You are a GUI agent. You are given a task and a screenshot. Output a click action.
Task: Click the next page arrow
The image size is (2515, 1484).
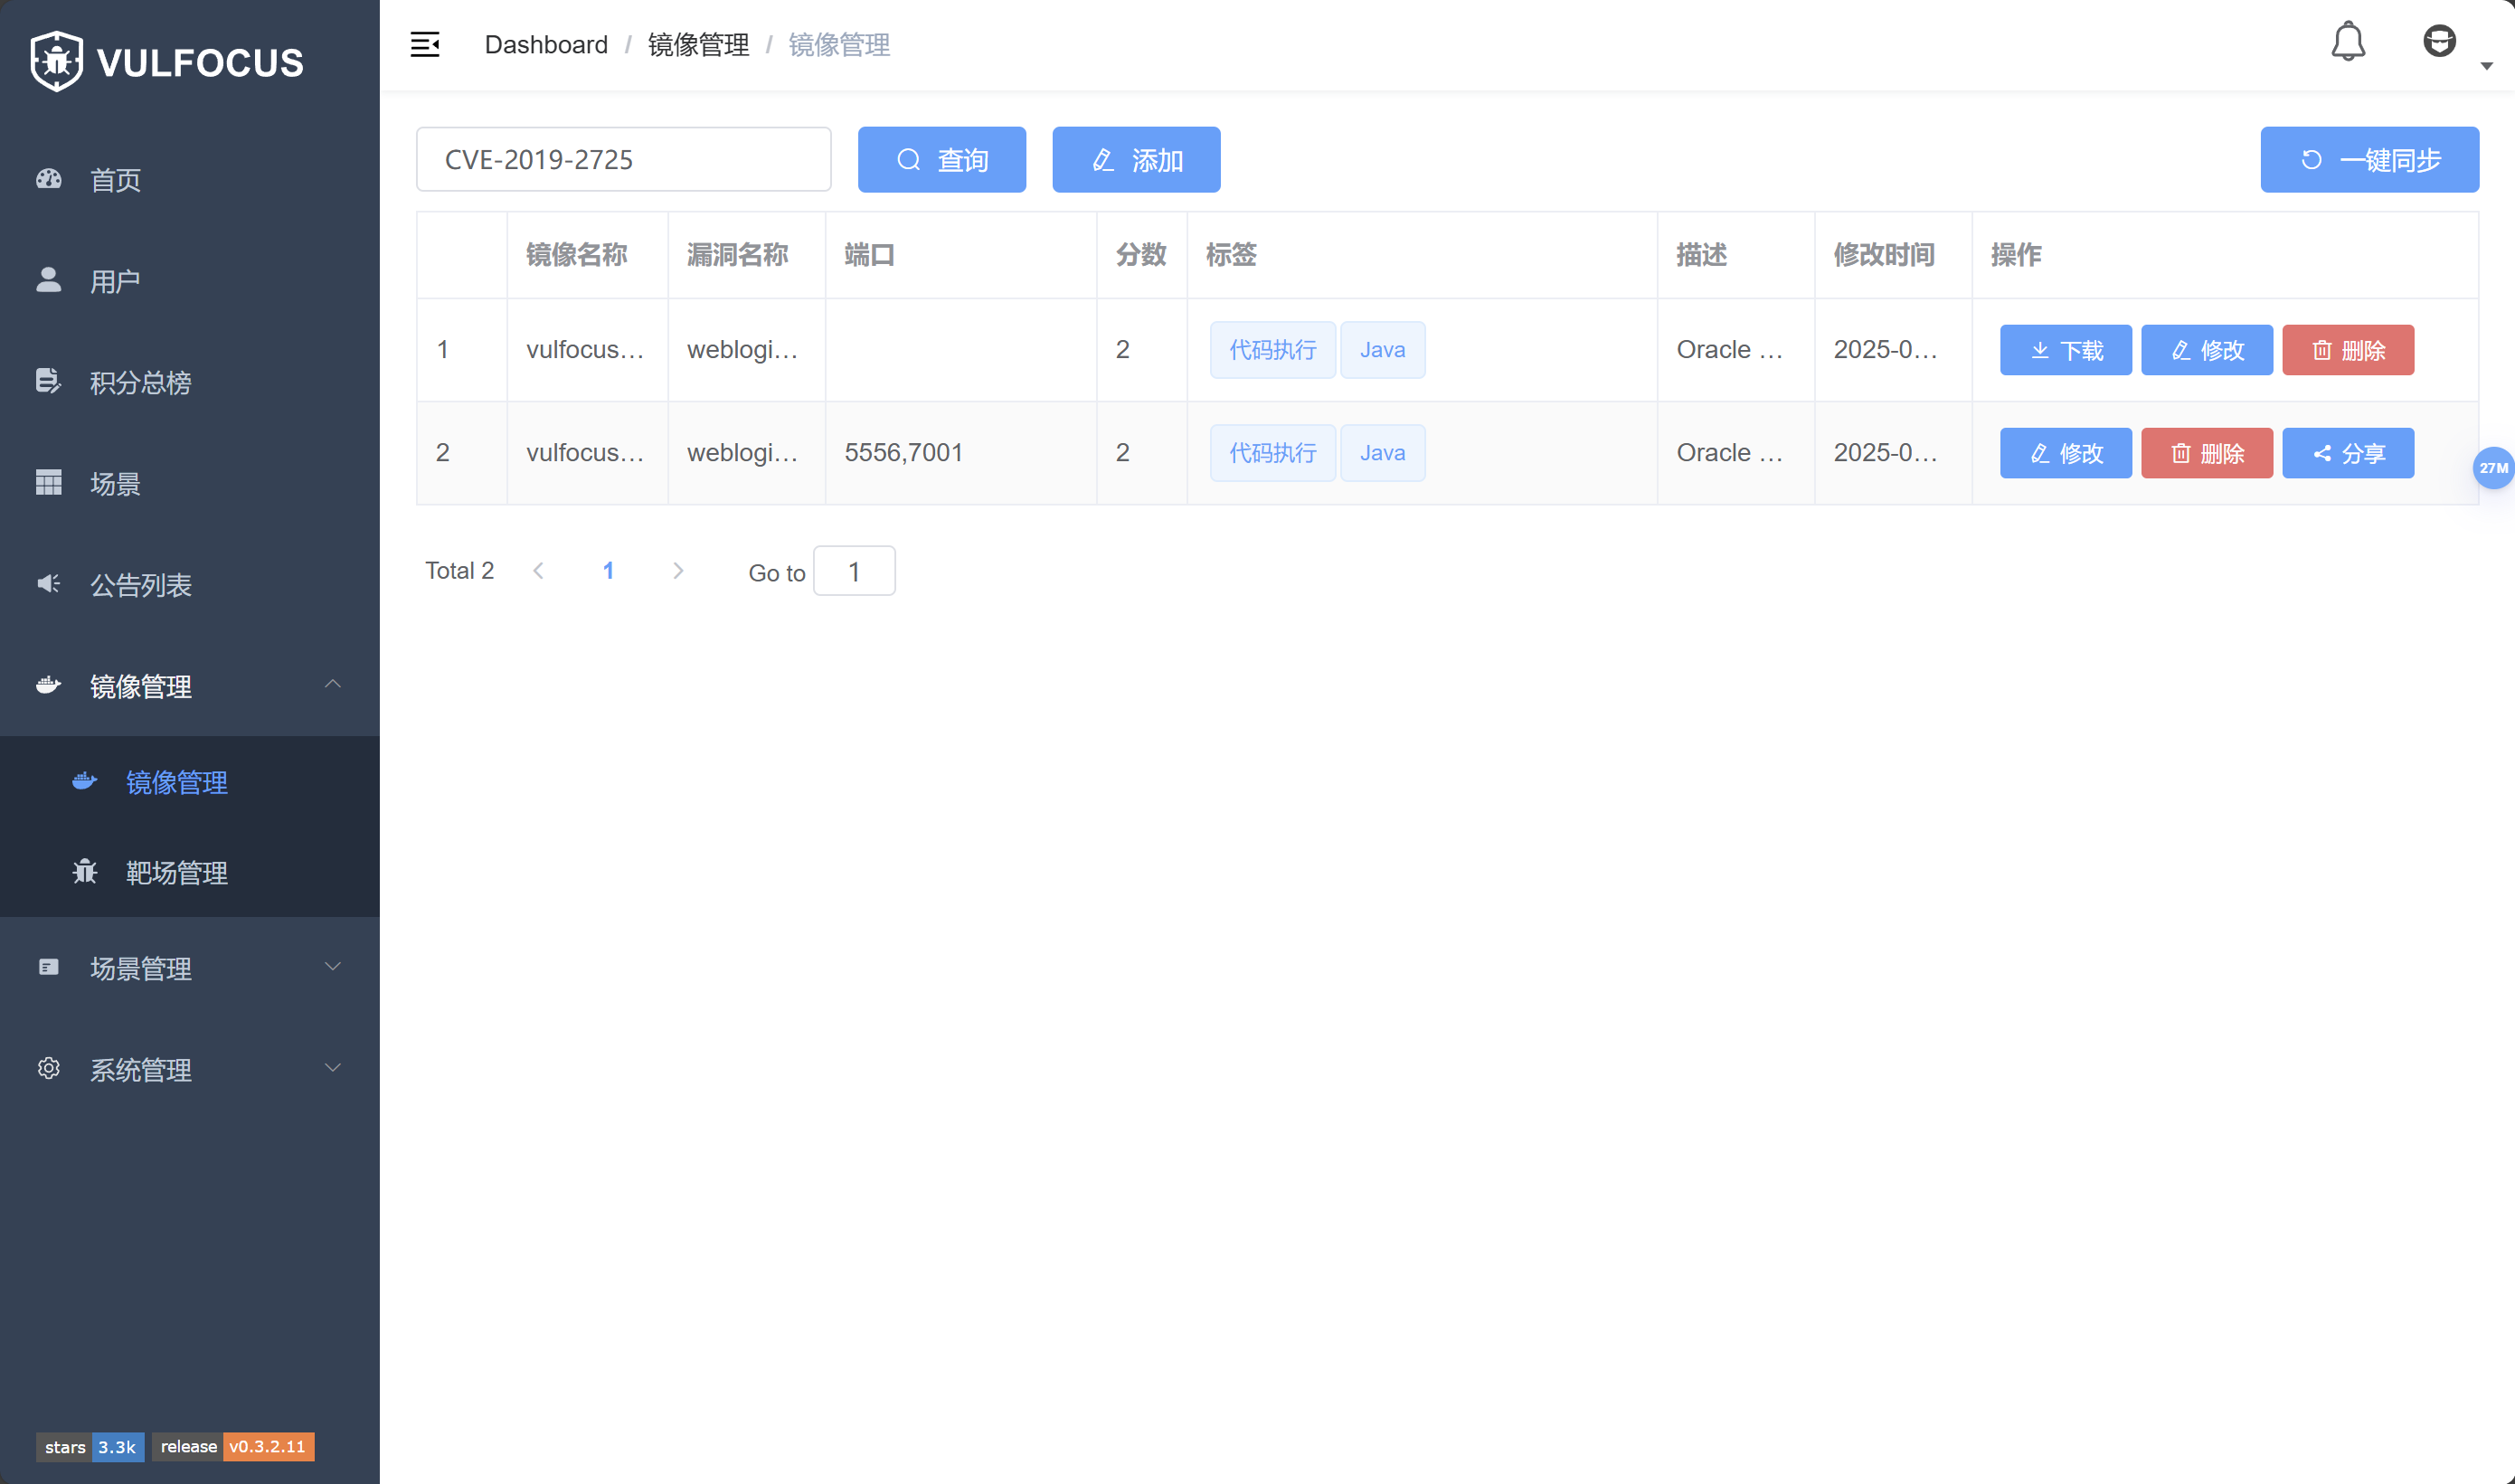click(678, 571)
